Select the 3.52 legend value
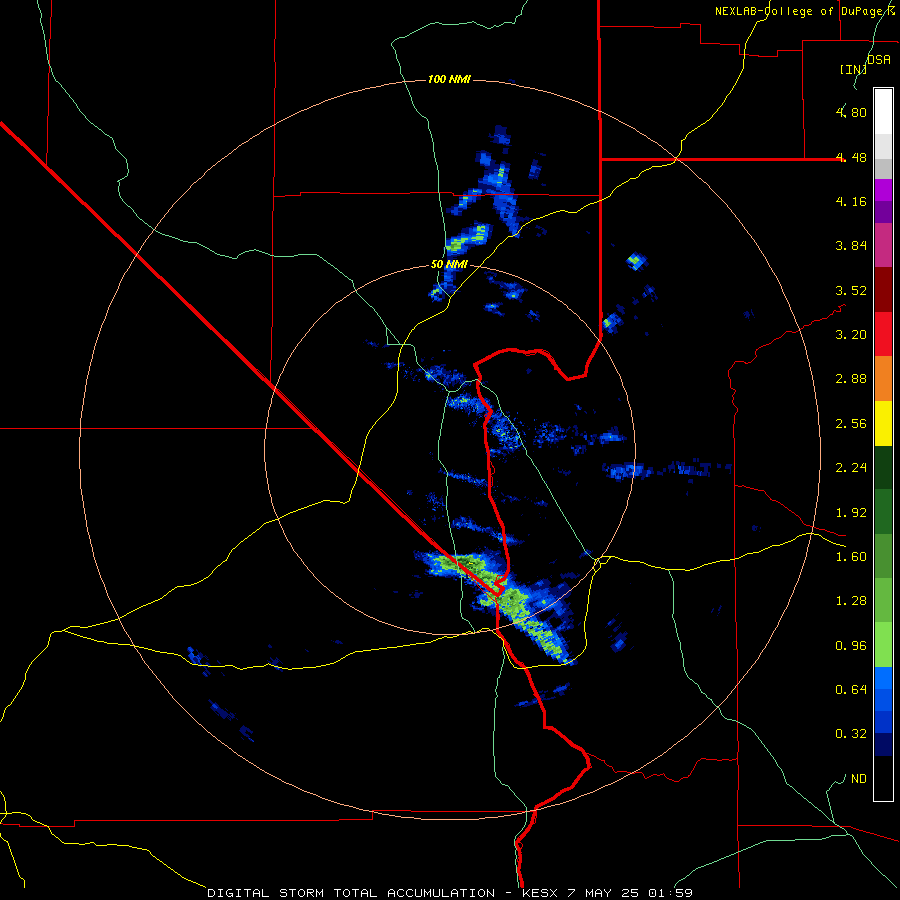900x900 pixels. coord(851,290)
